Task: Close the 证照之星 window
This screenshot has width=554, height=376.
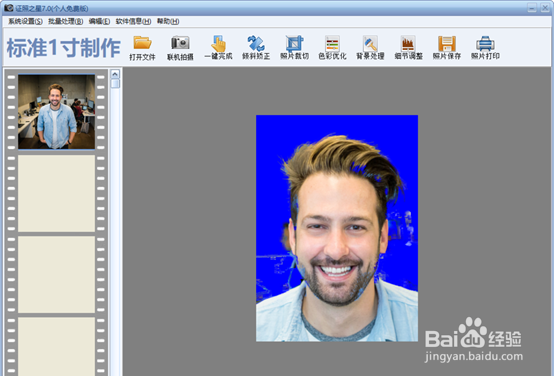Action: [x=545, y=7]
